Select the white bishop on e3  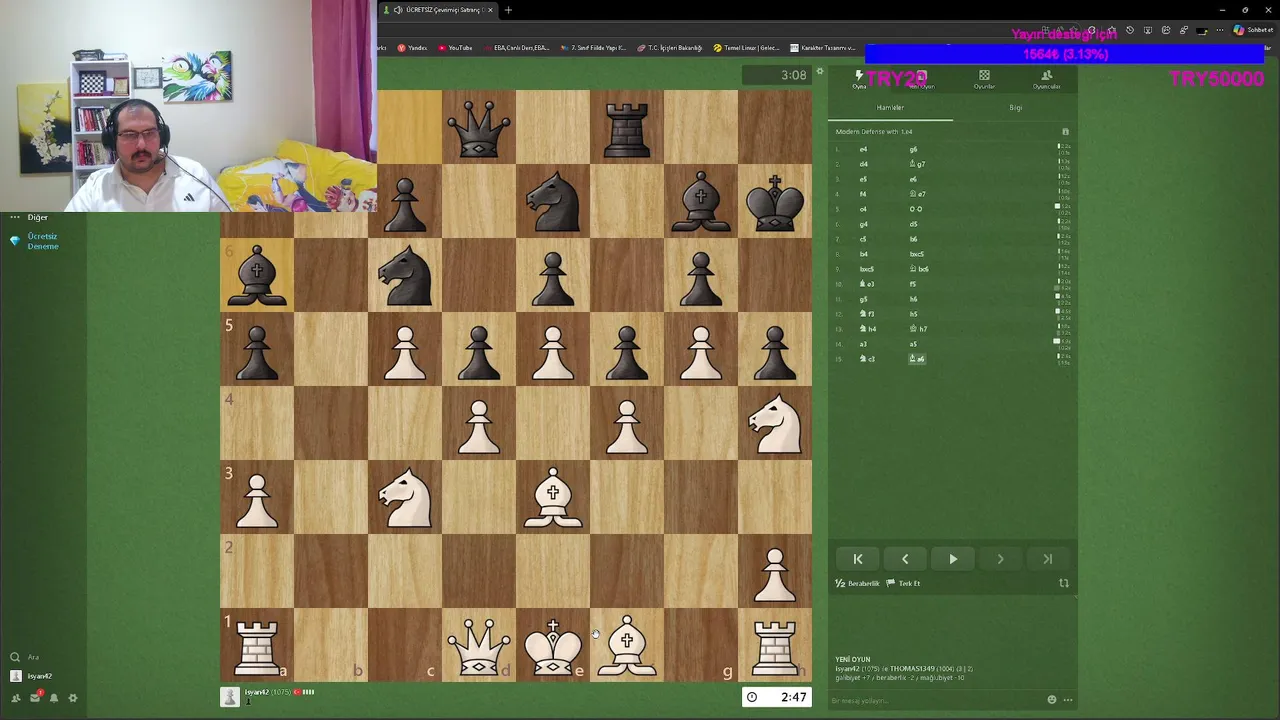click(553, 497)
